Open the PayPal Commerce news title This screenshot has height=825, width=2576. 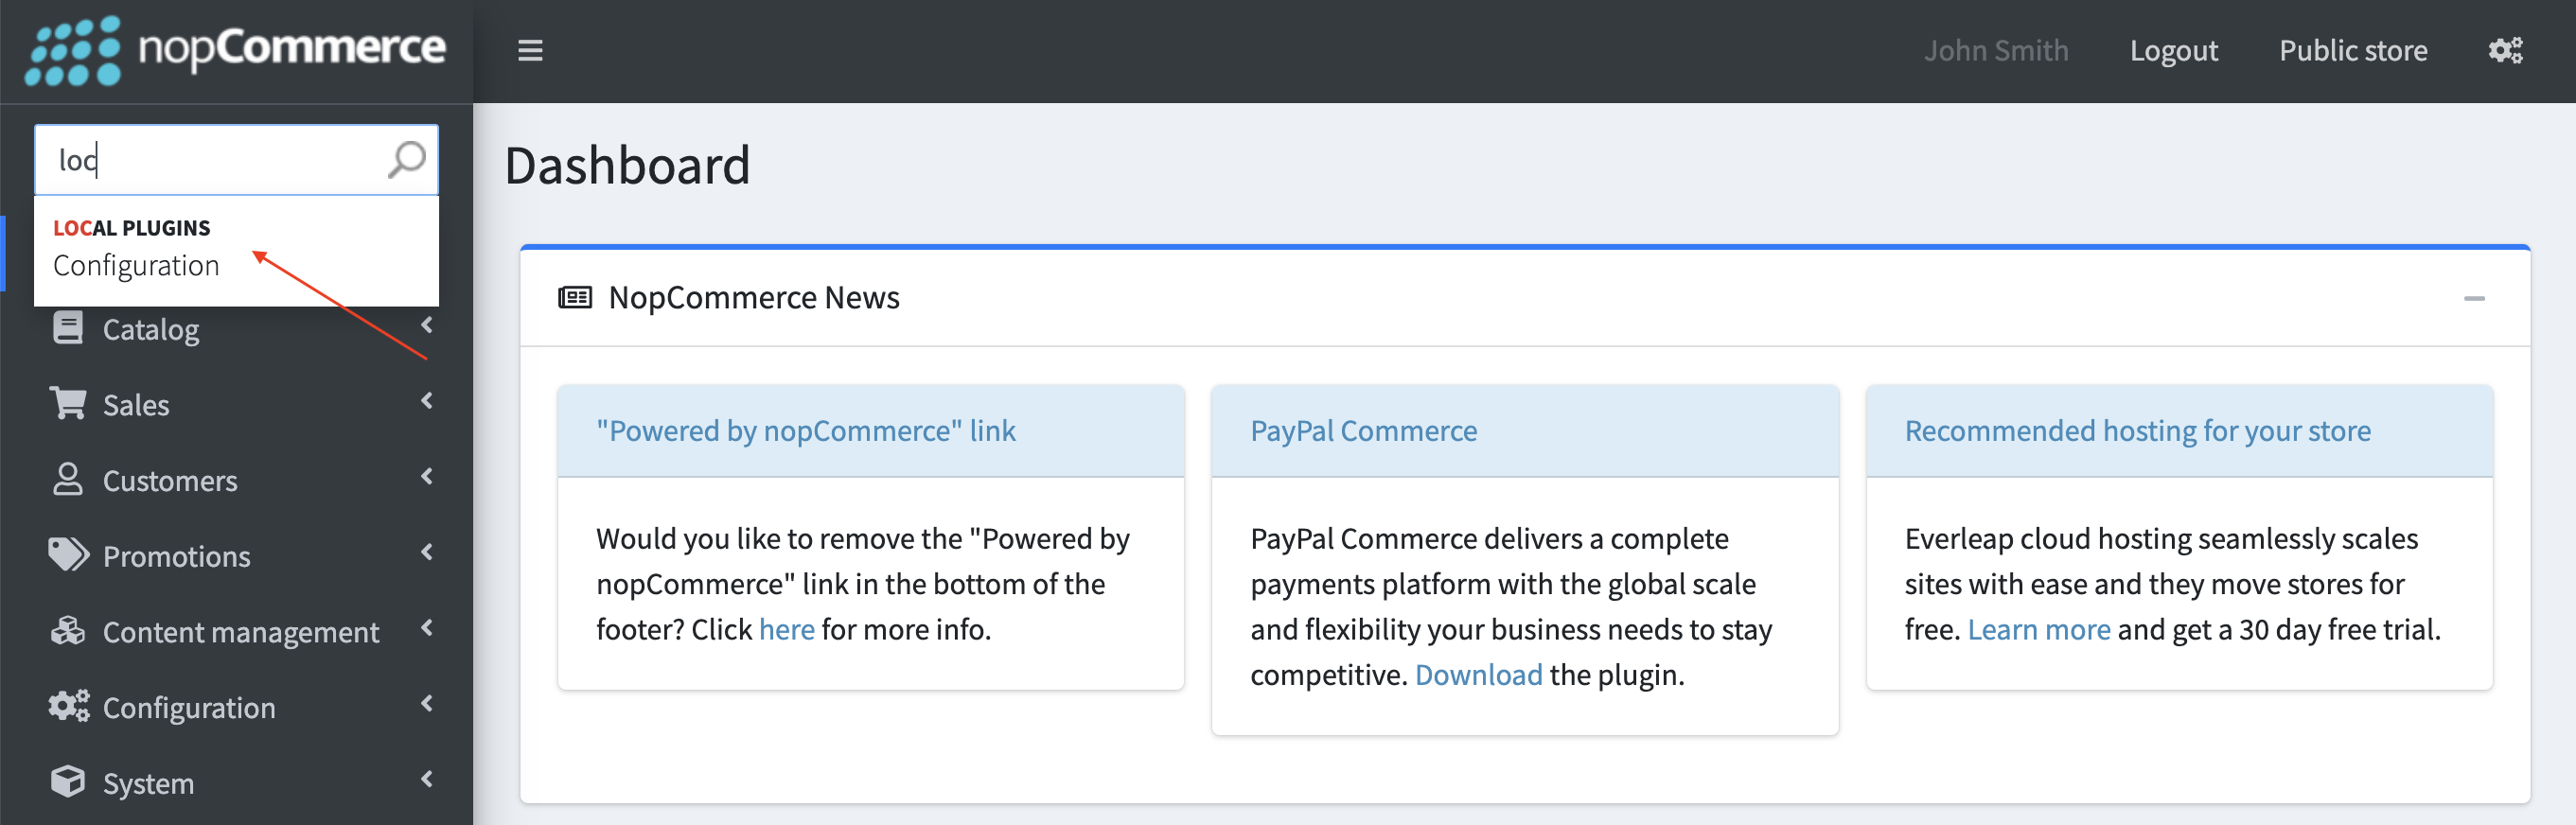(x=1363, y=430)
